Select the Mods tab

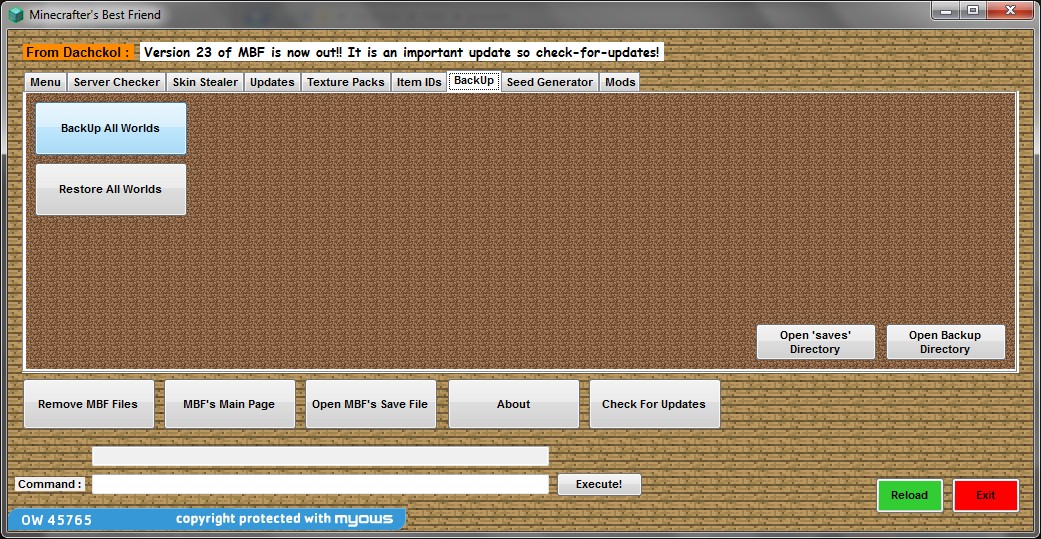click(x=620, y=82)
